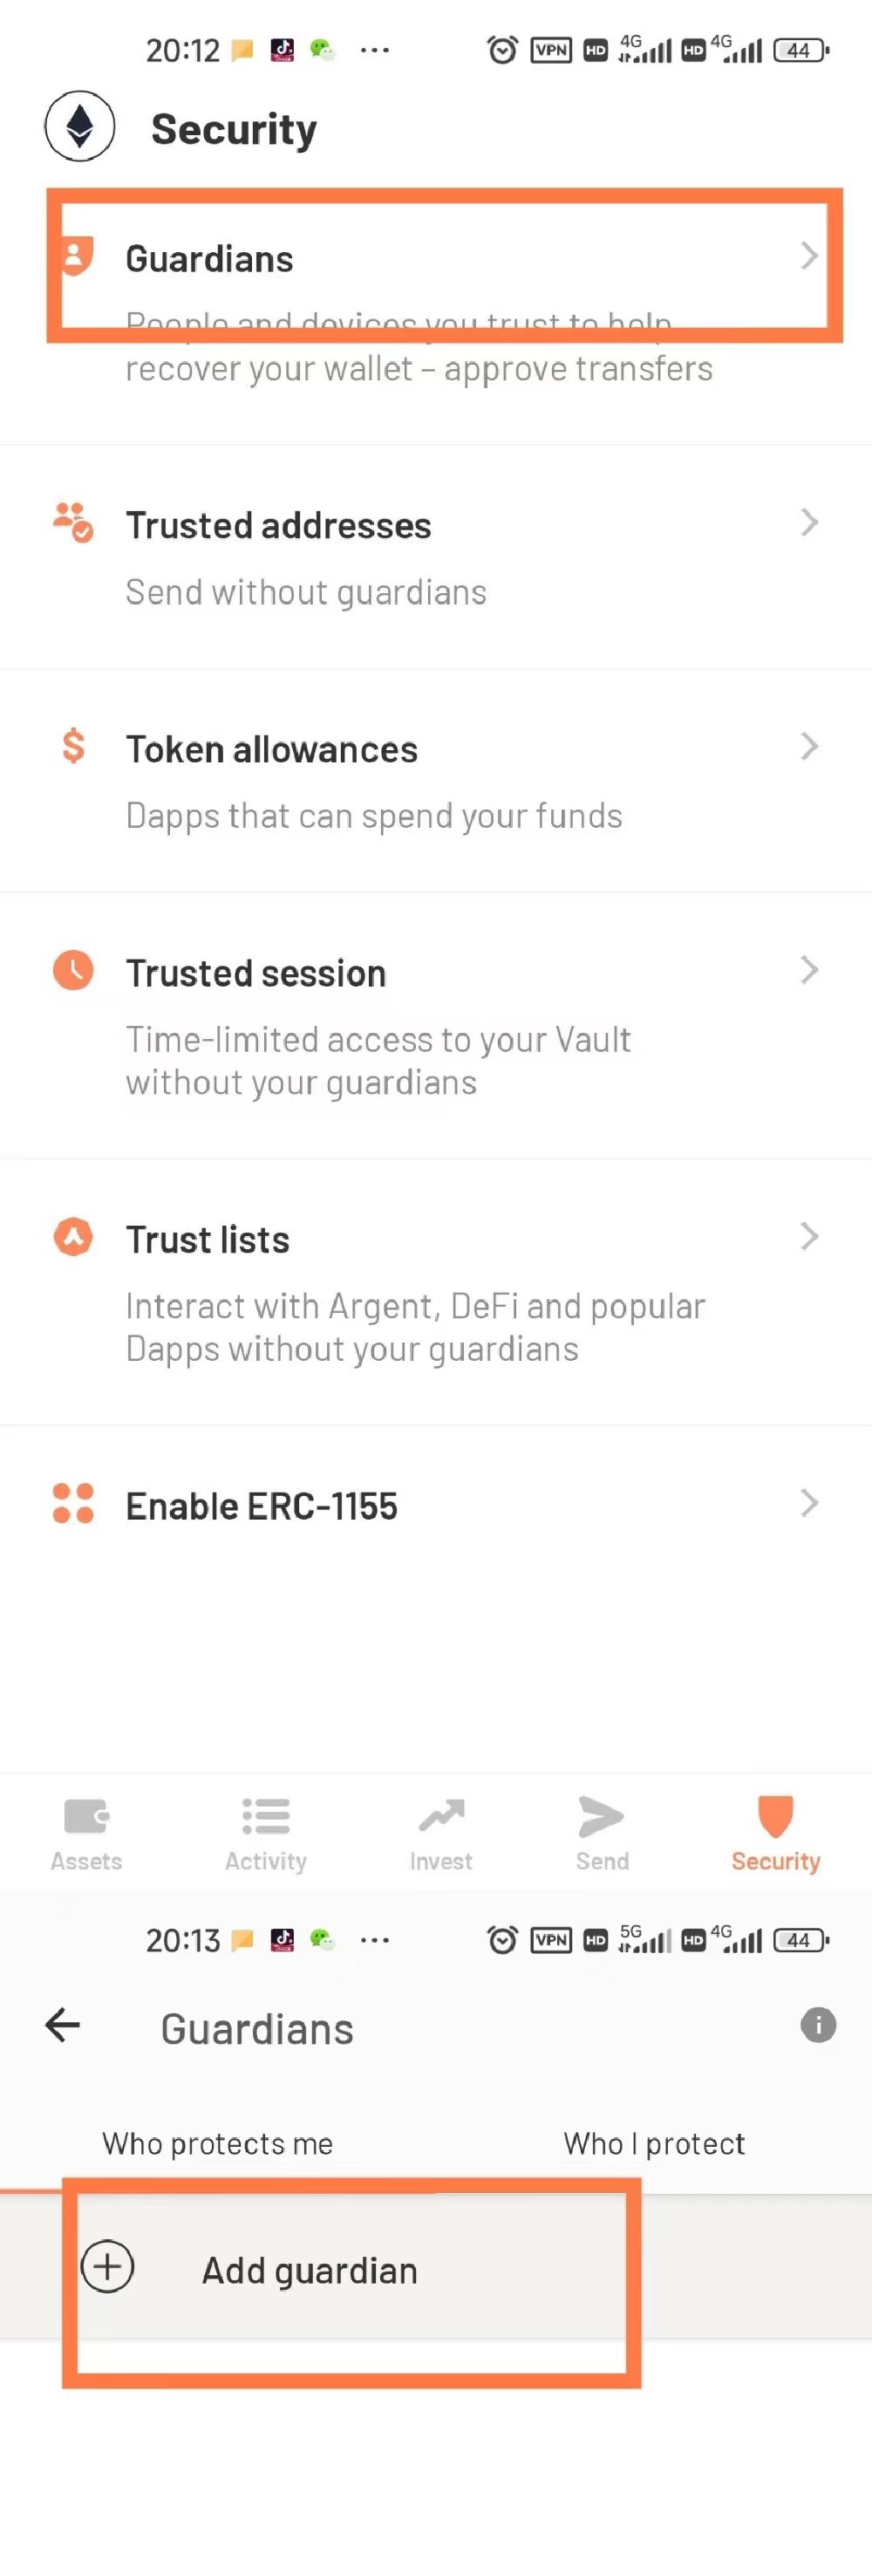
Task: Go back using the arrow icon
Action: pos(62,2025)
